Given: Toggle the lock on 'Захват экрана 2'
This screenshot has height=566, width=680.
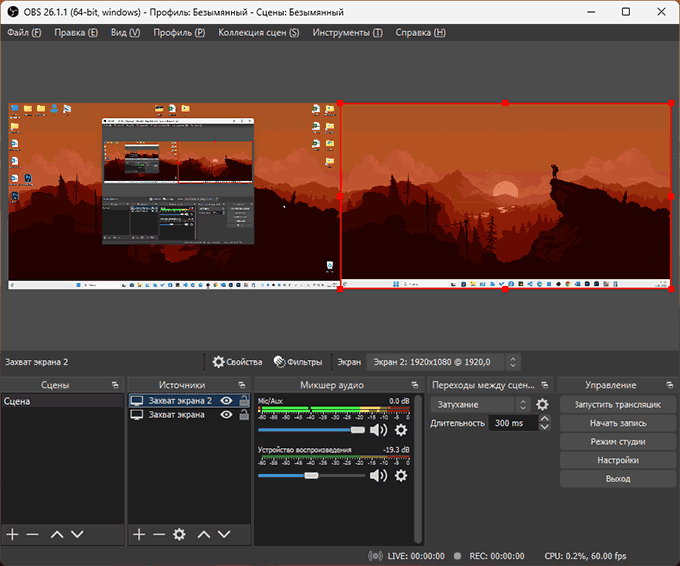Looking at the screenshot, I should click(243, 401).
